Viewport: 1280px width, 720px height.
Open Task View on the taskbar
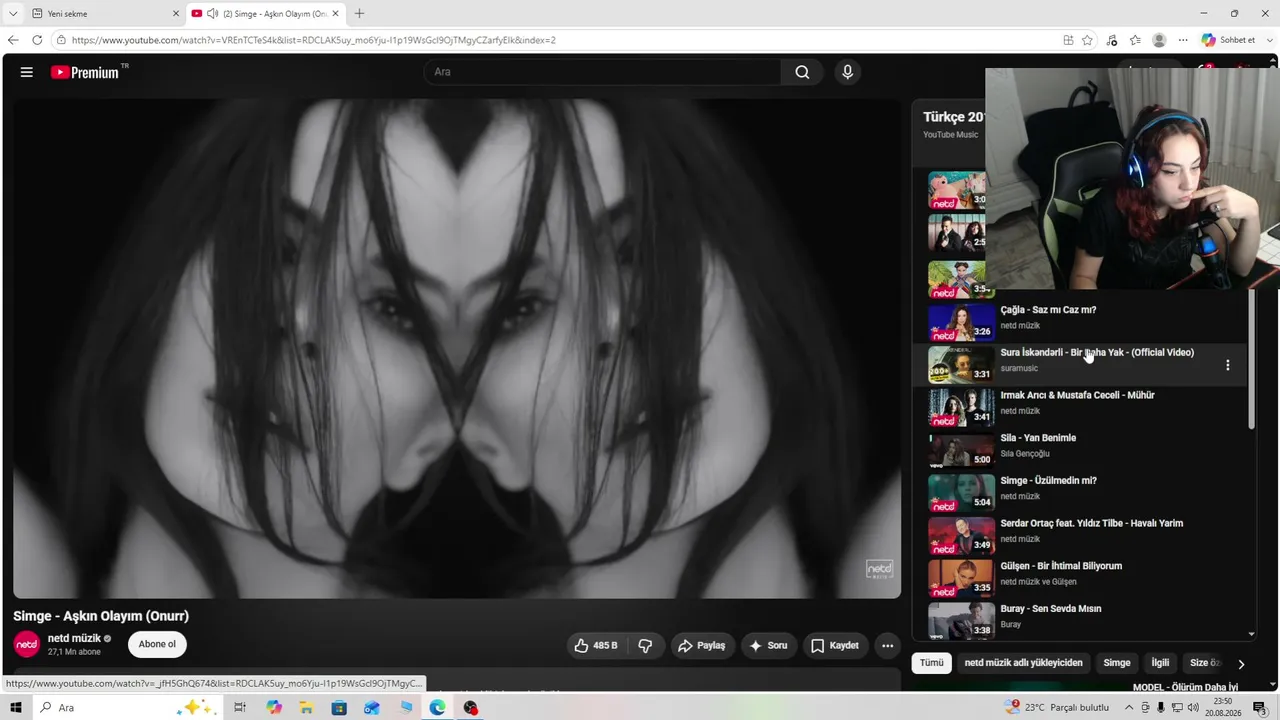240,708
